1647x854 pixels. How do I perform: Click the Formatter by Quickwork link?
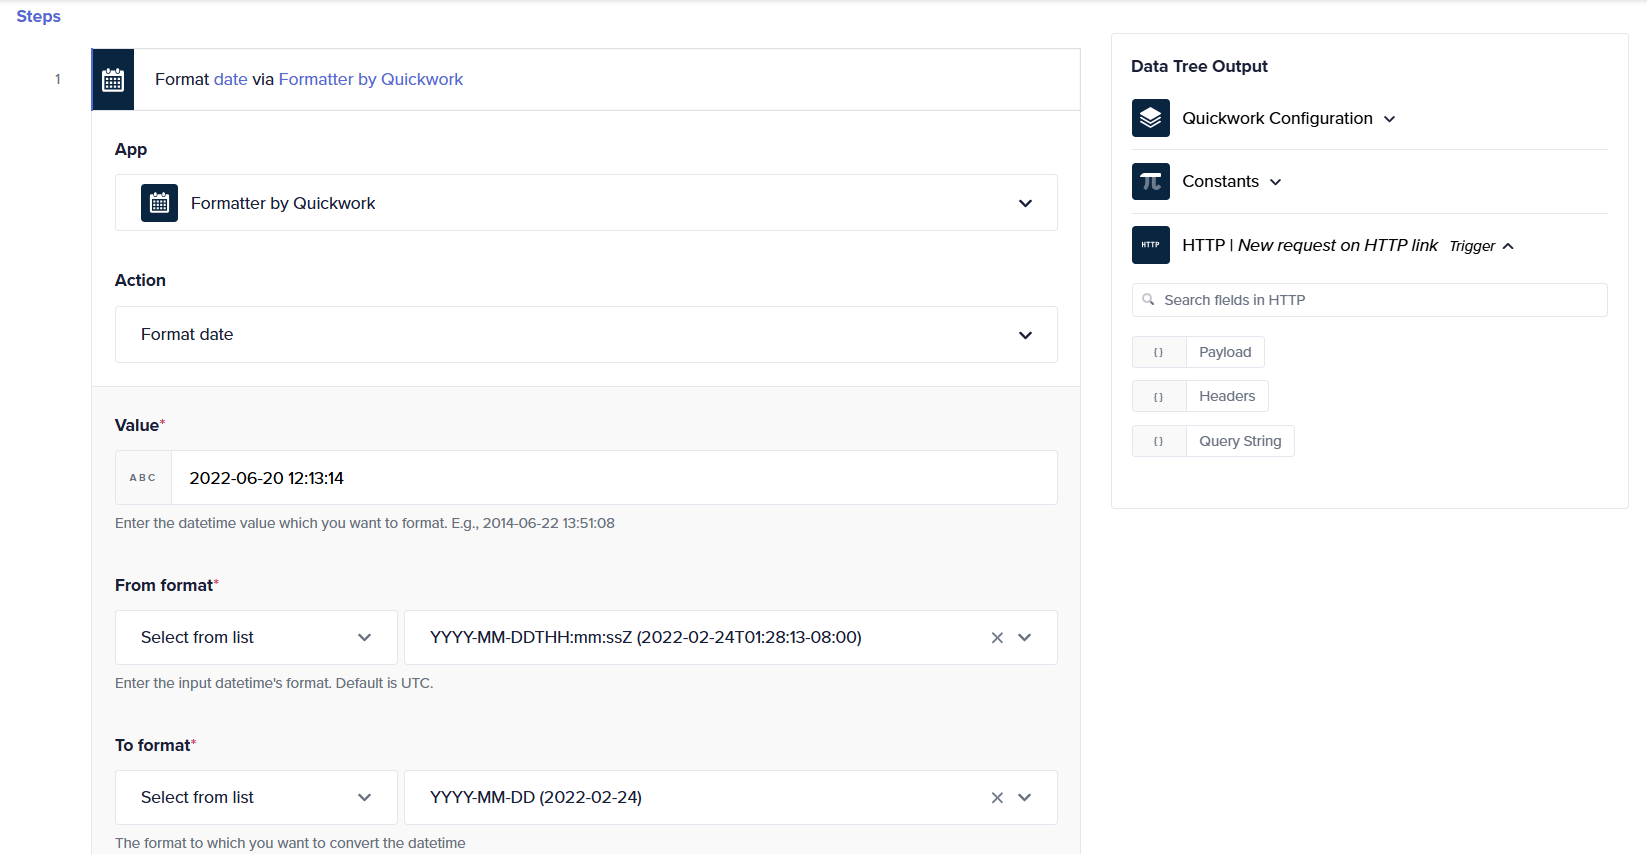(370, 79)
